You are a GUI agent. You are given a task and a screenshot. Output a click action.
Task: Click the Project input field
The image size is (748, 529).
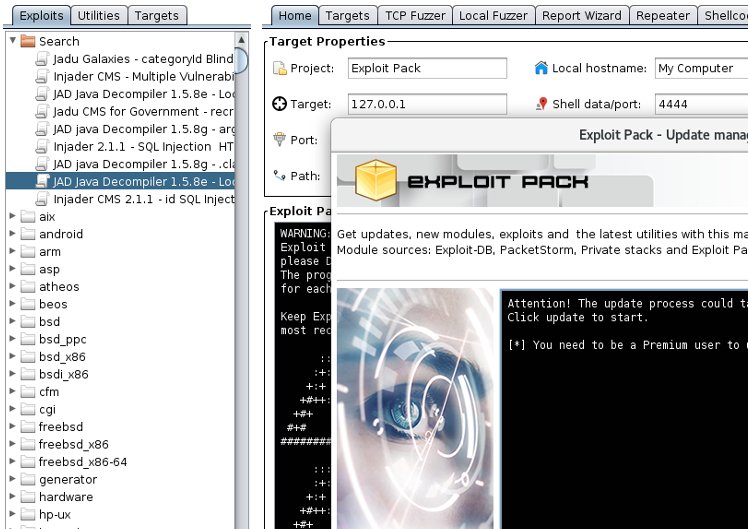coord(427,68)
